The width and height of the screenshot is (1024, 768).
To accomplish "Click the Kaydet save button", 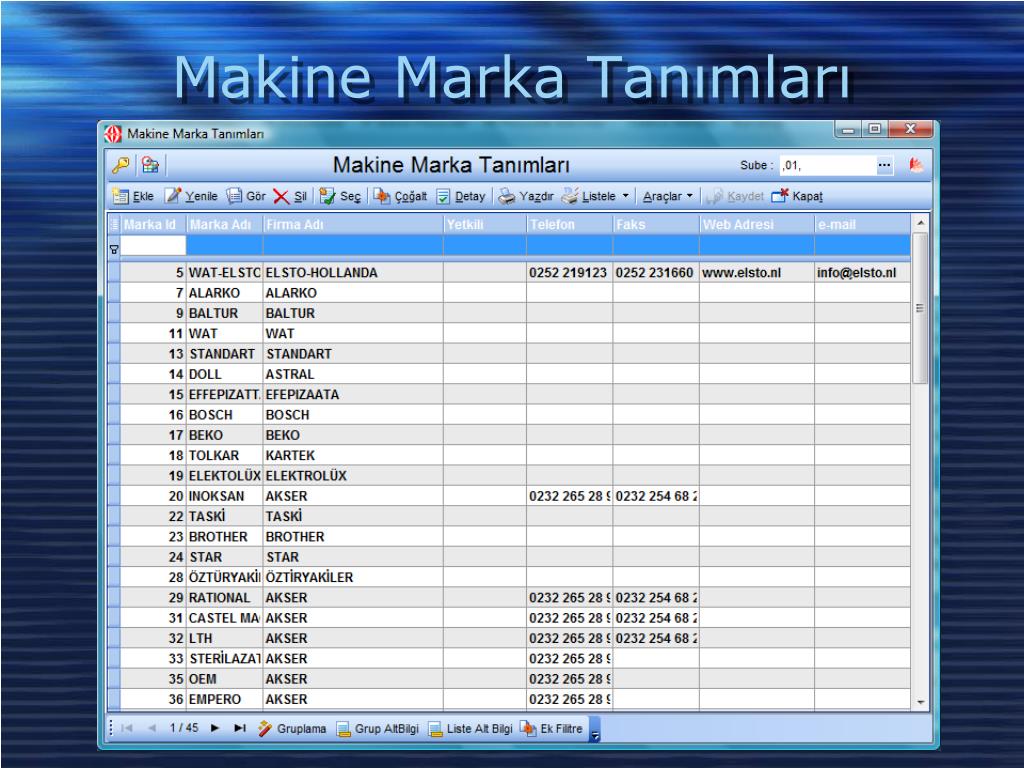I will coord(736,196).
